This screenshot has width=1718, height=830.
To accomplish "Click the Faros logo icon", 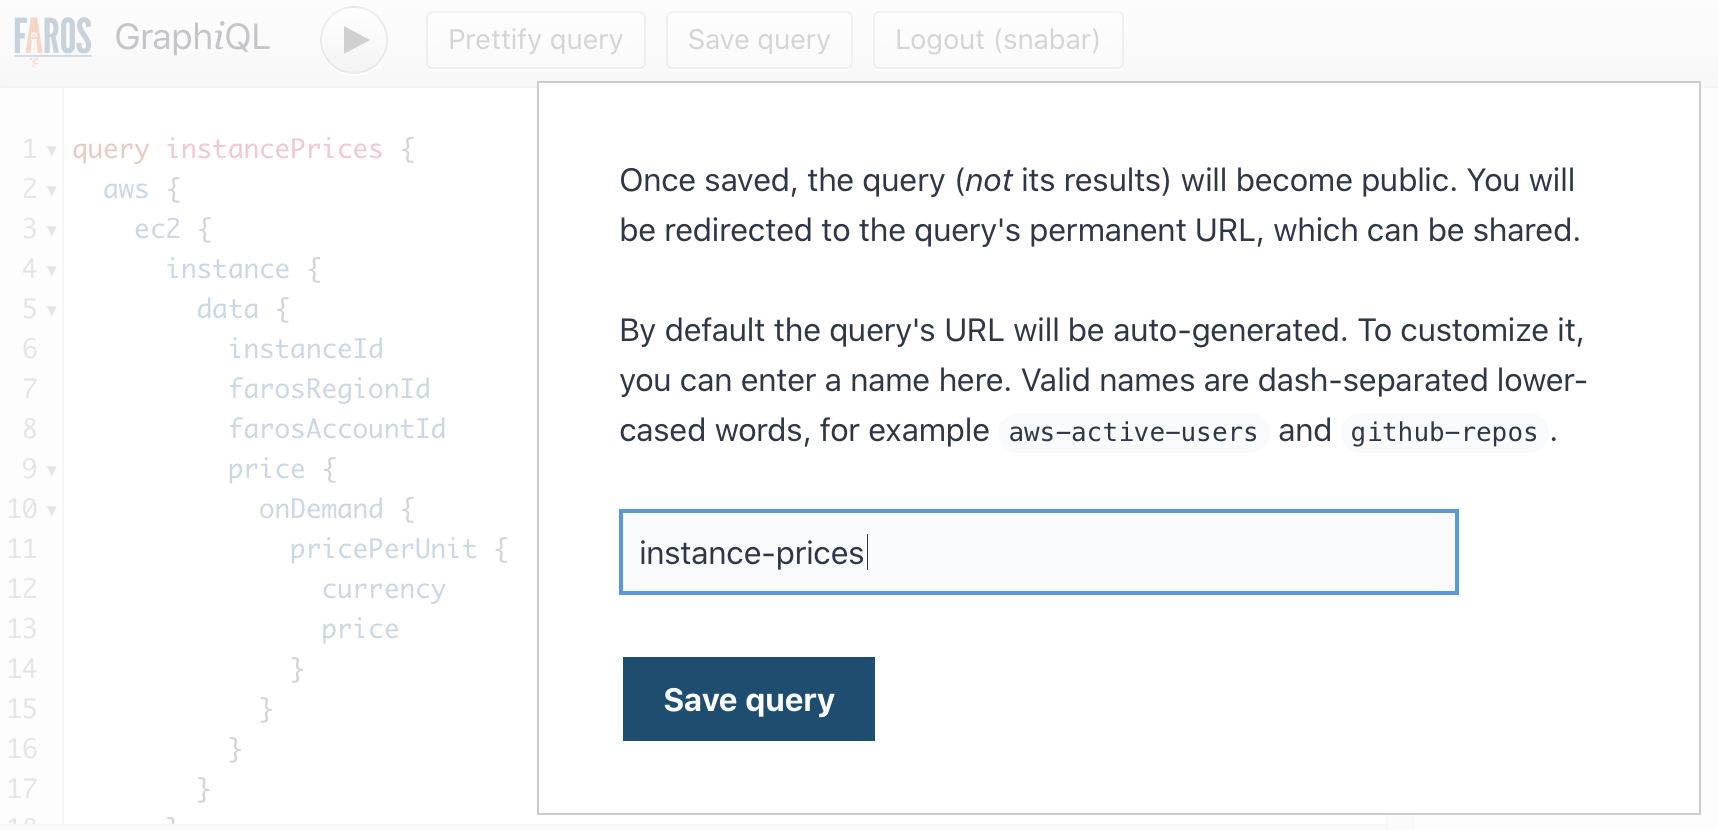I will tap(52, 38).
